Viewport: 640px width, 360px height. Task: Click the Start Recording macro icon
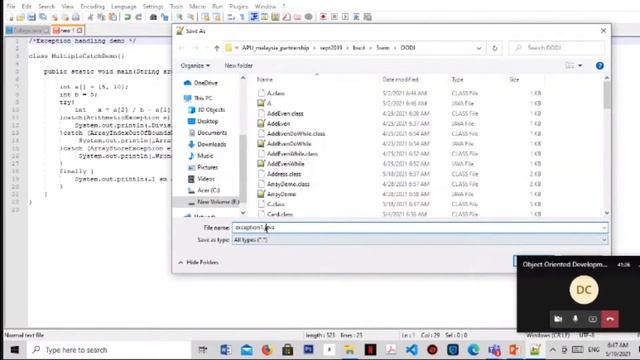coord(323,17)
